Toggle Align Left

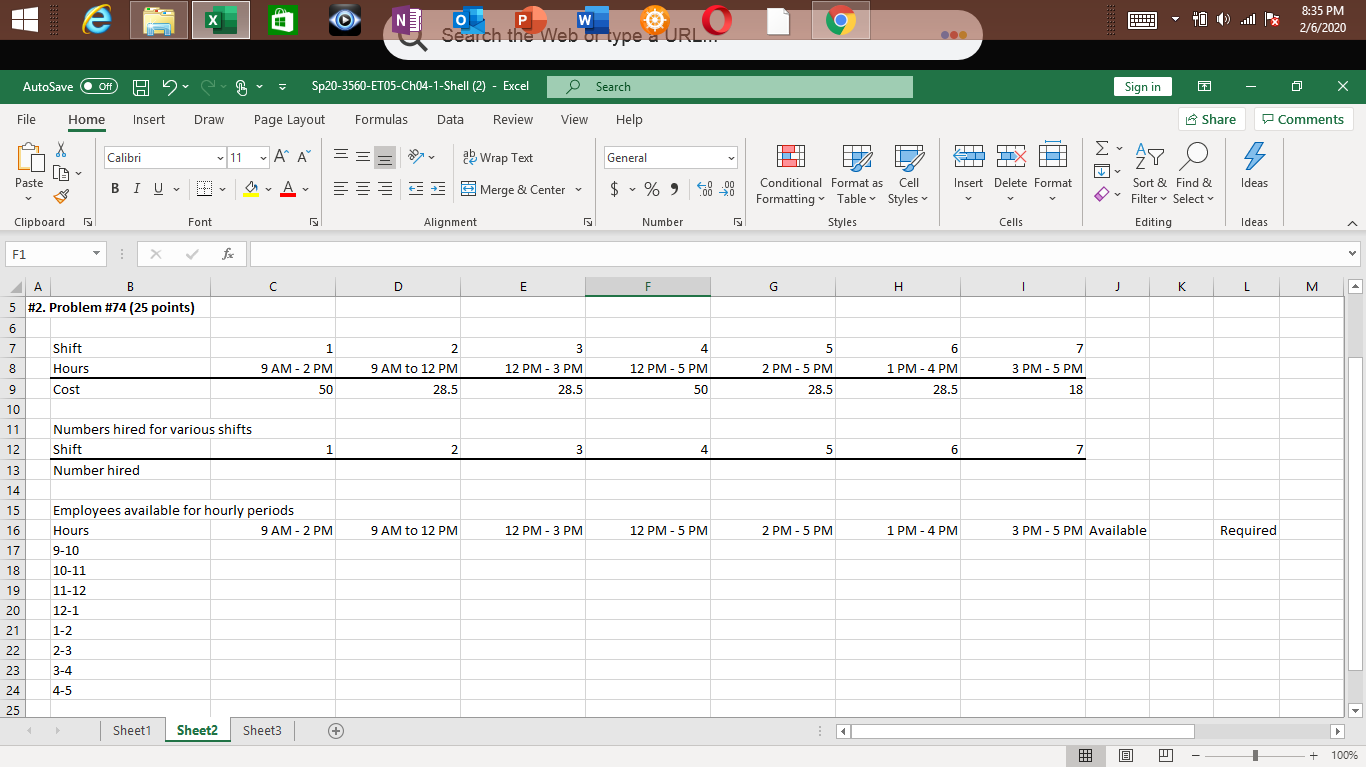tap(341, 189)
